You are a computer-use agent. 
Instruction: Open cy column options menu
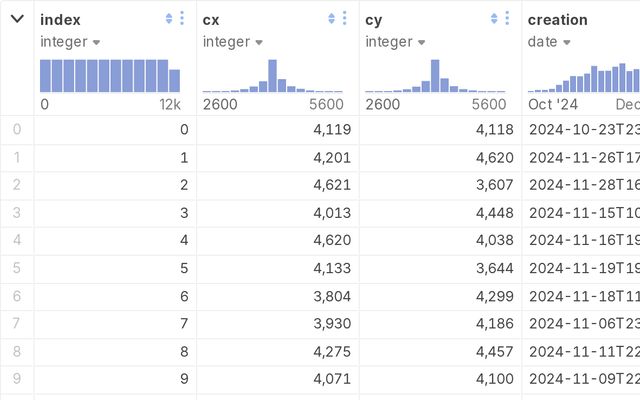click(507, 19)
